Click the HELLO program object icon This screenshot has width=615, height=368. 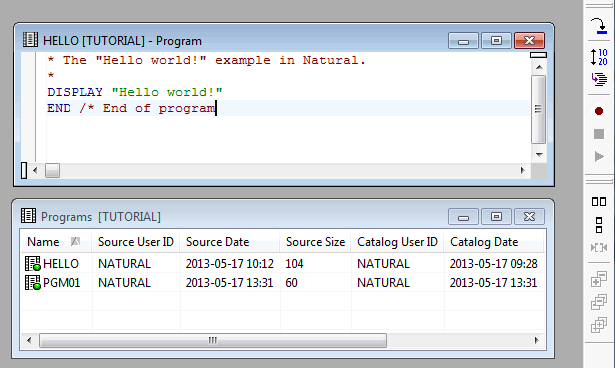tap(33, 263)
